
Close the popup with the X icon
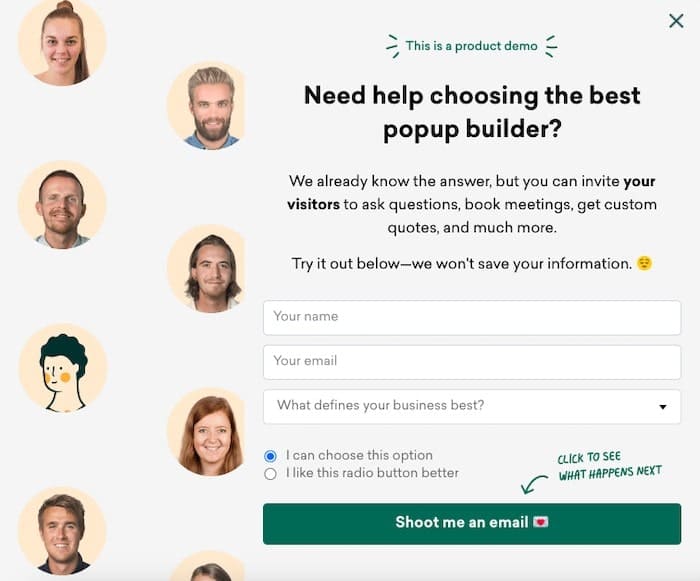[676, 21]
